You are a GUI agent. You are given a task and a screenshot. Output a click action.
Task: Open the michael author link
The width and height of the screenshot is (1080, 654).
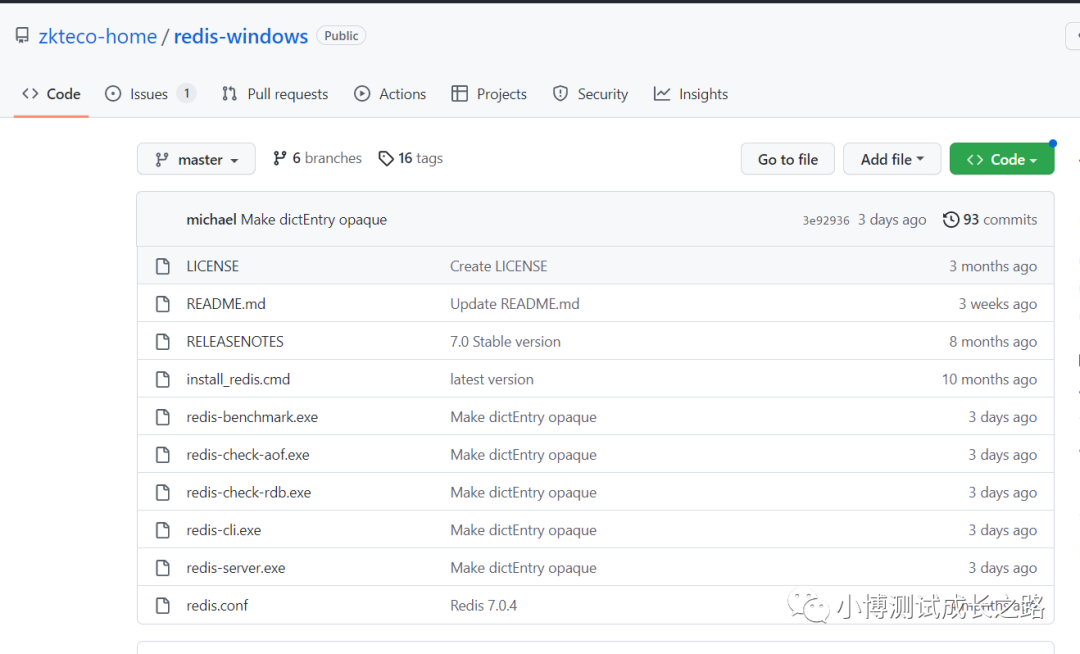pos(211,220)
